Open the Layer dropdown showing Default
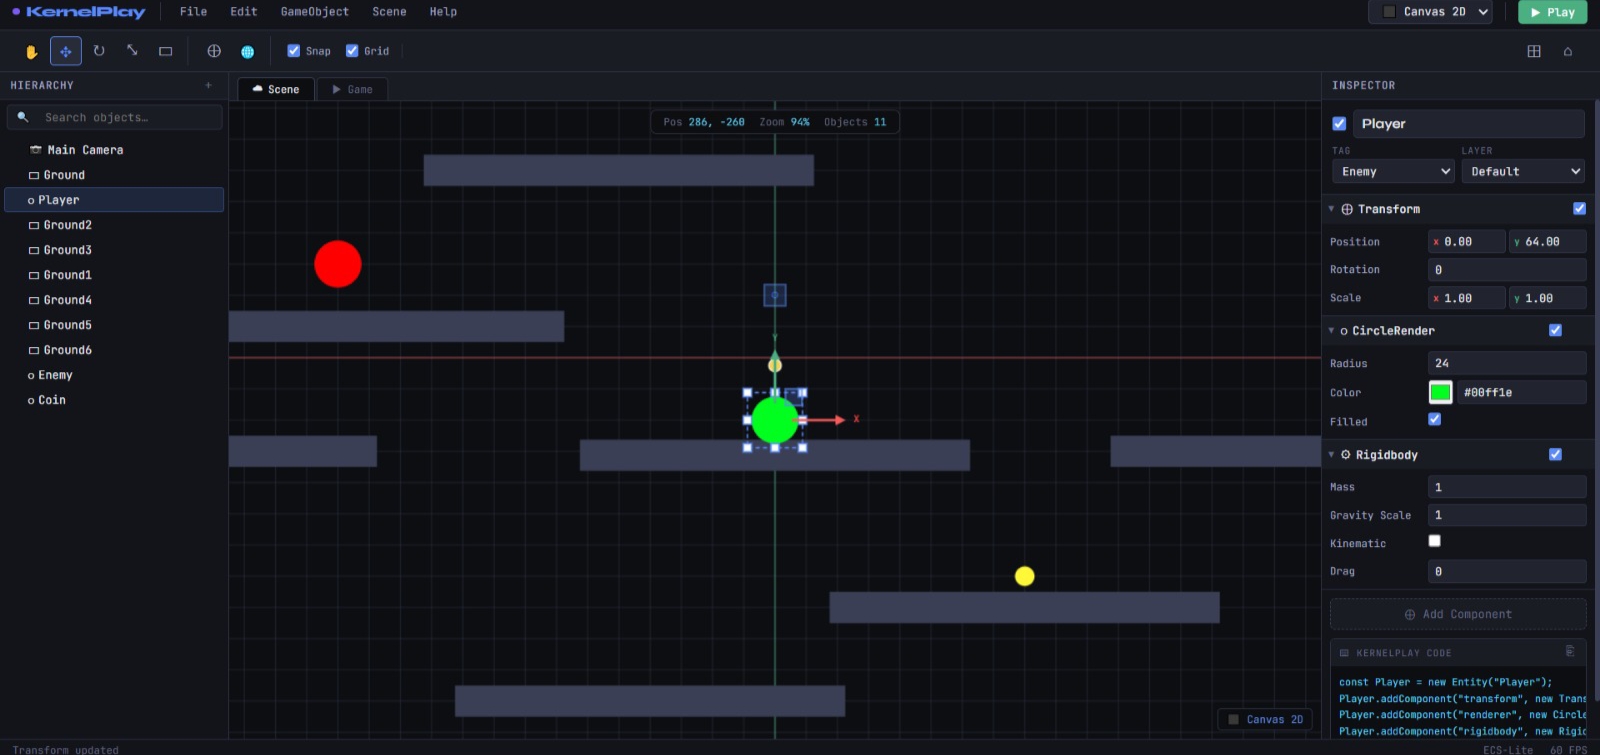Screen dimensions: 1600x755 [x=1523, y=172]
